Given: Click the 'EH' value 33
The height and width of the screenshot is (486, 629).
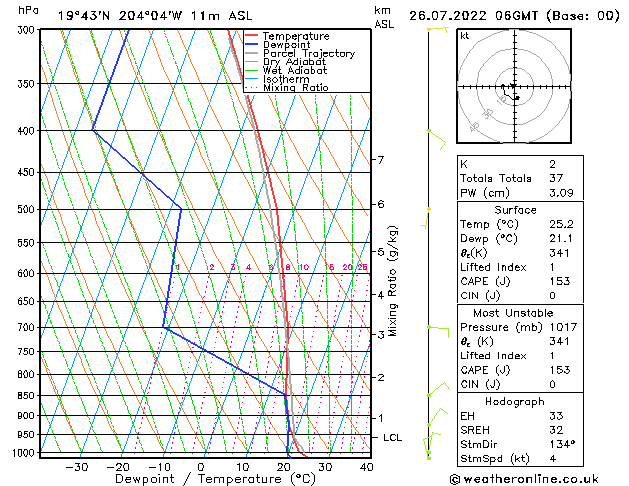Looking at the screenshot, I should coord(556,416).
